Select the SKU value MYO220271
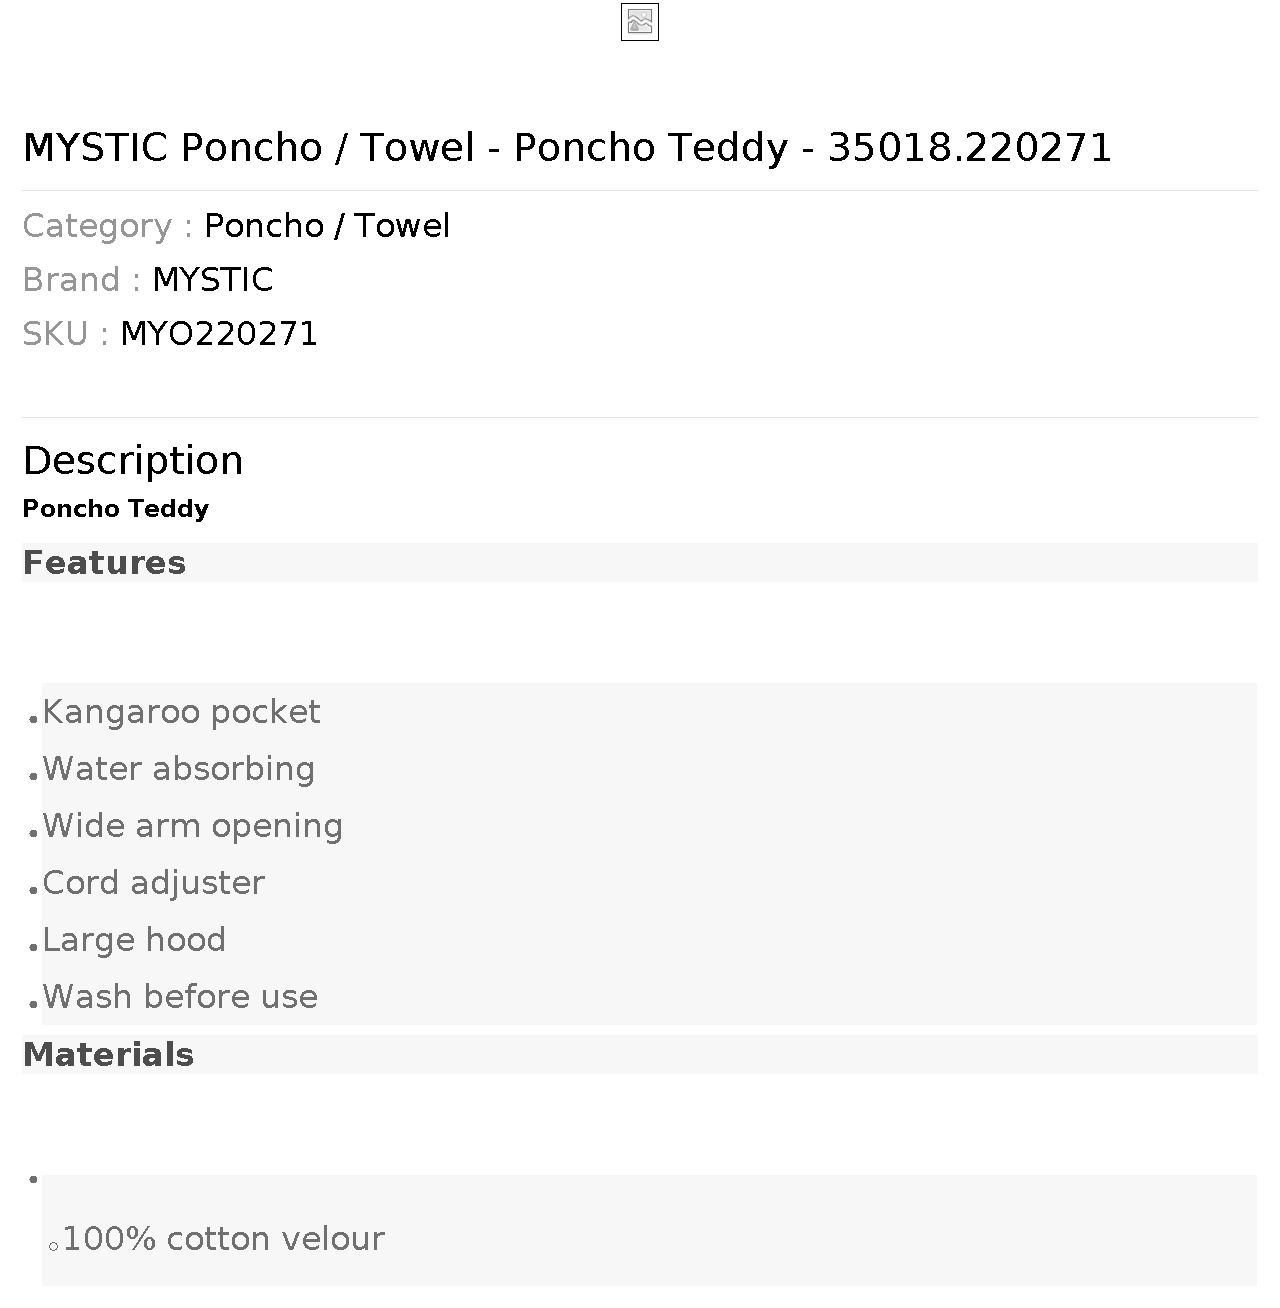Screen dimensions: 1280x1308 click(219, 334)
